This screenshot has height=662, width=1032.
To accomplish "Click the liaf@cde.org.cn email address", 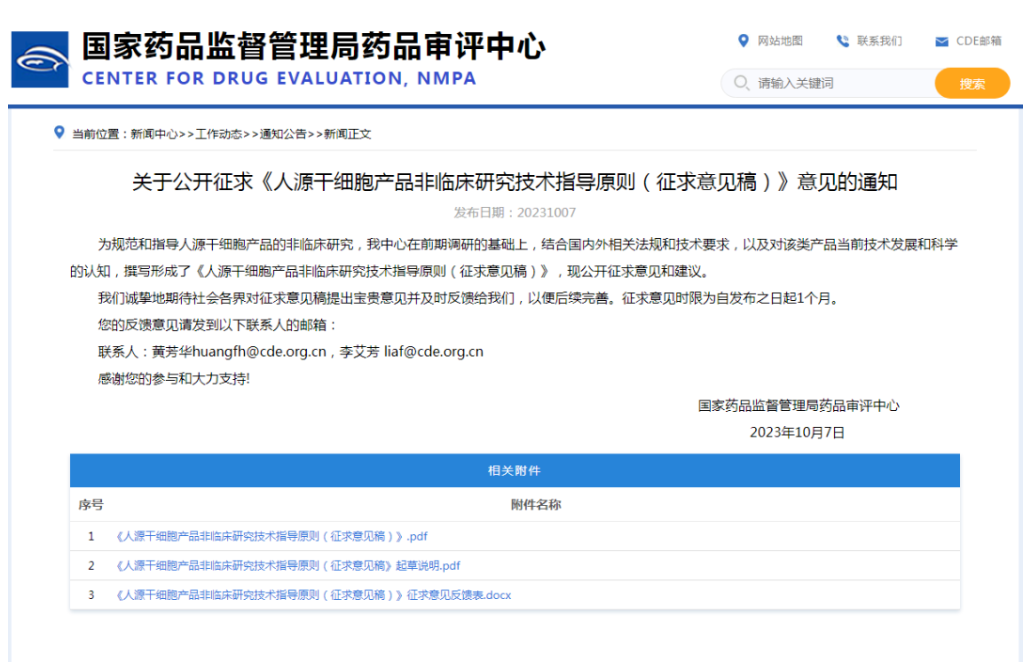I will [432, 352].
